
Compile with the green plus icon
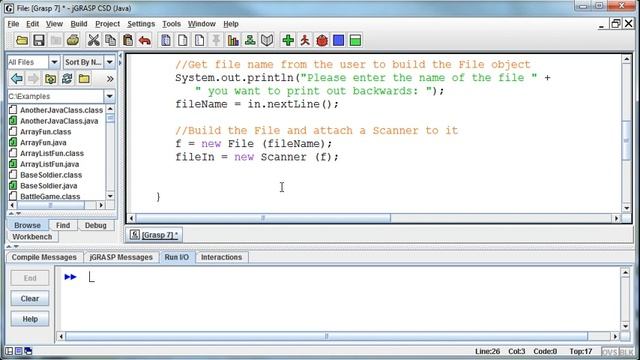coord(288,40)
